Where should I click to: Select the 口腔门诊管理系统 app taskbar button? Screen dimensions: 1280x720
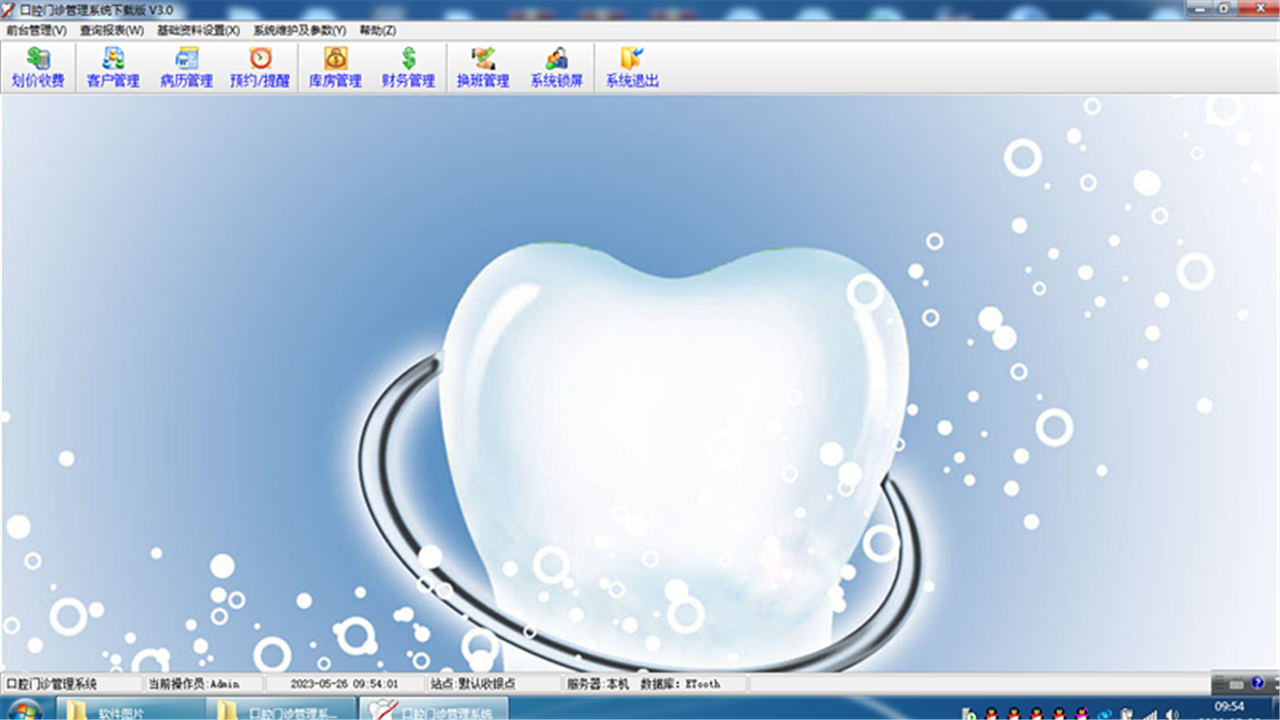point(434,711)
